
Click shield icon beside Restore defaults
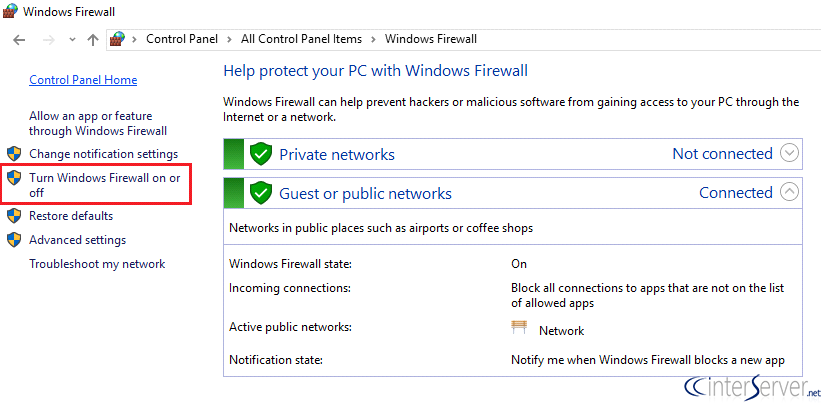(14, 215)
